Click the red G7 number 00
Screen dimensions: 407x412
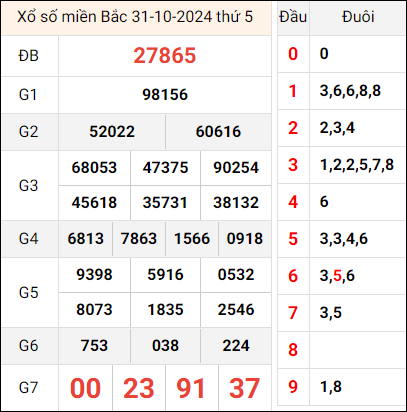coord(85,388)
